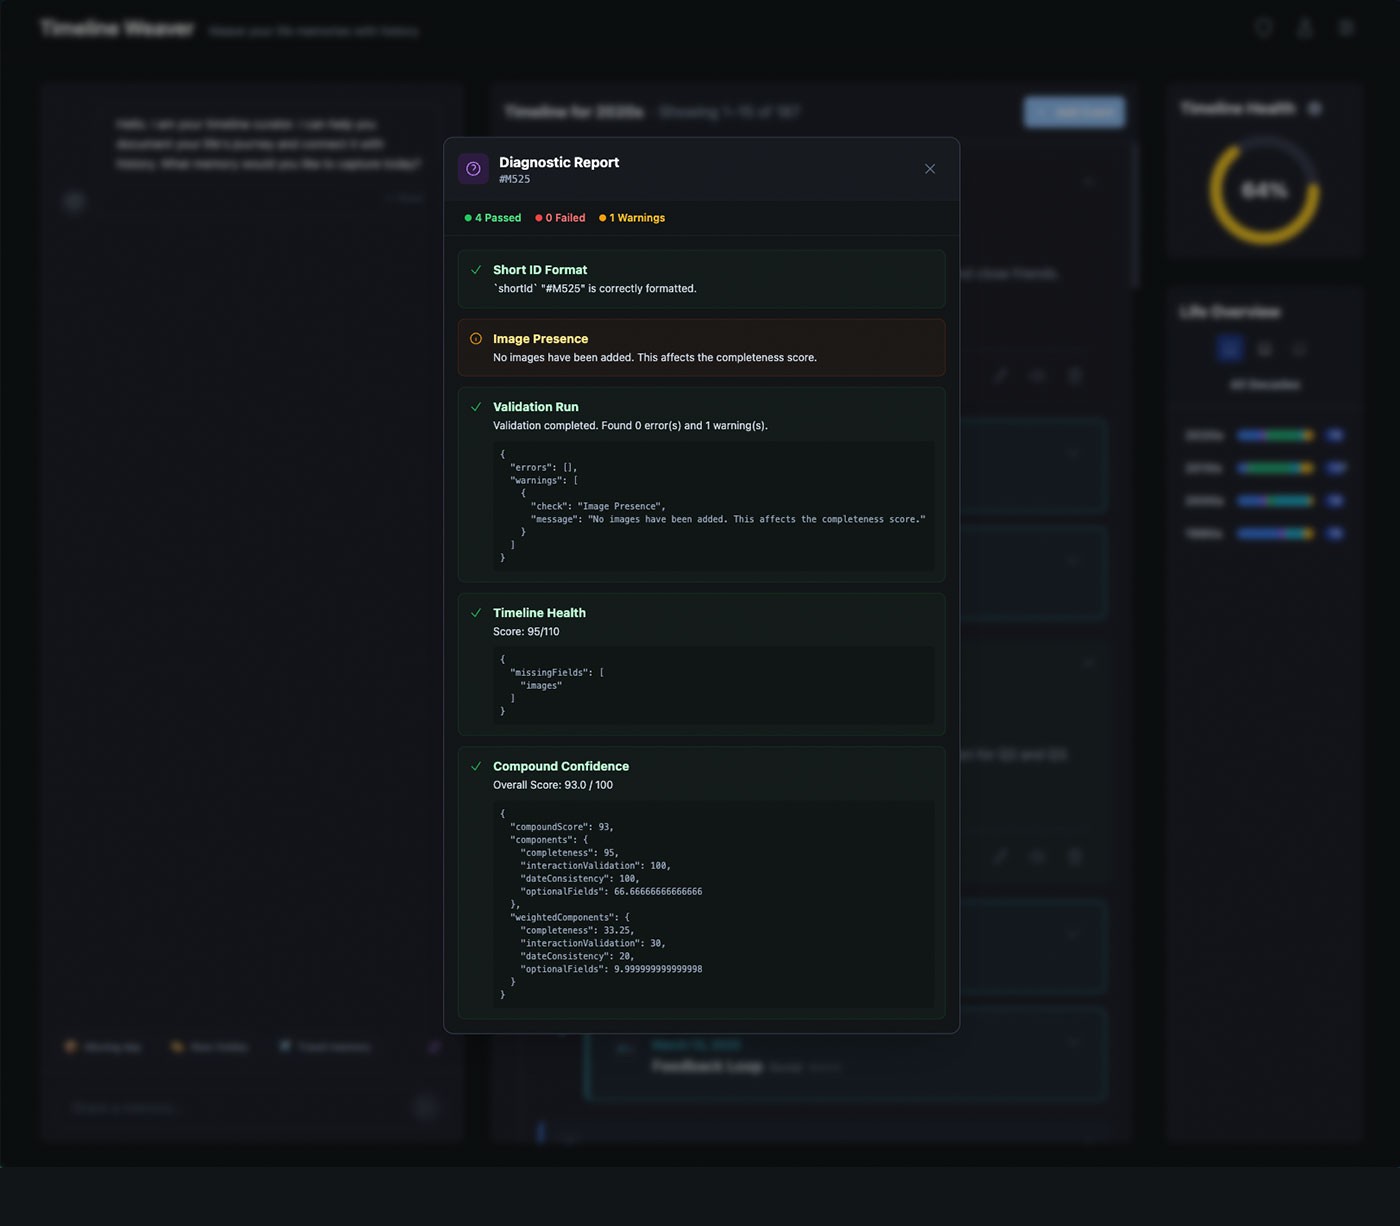Click the Timeline Health checkmark icon in report
Viewport: 1400px width, 1226px height.
click(476, 613)
